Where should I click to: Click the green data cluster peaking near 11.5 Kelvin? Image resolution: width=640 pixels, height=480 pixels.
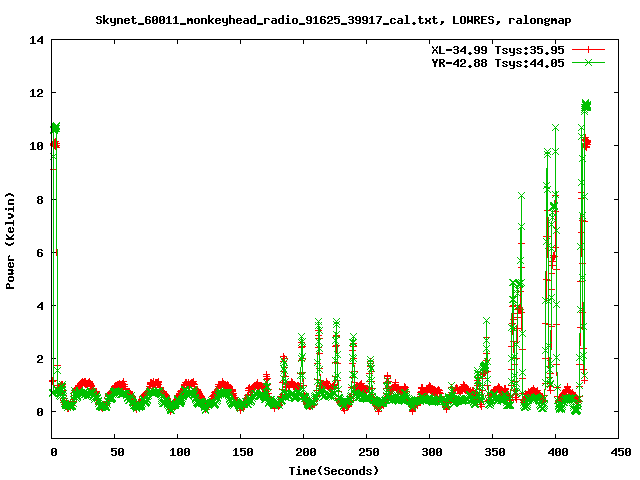click(x=586, y=106)
